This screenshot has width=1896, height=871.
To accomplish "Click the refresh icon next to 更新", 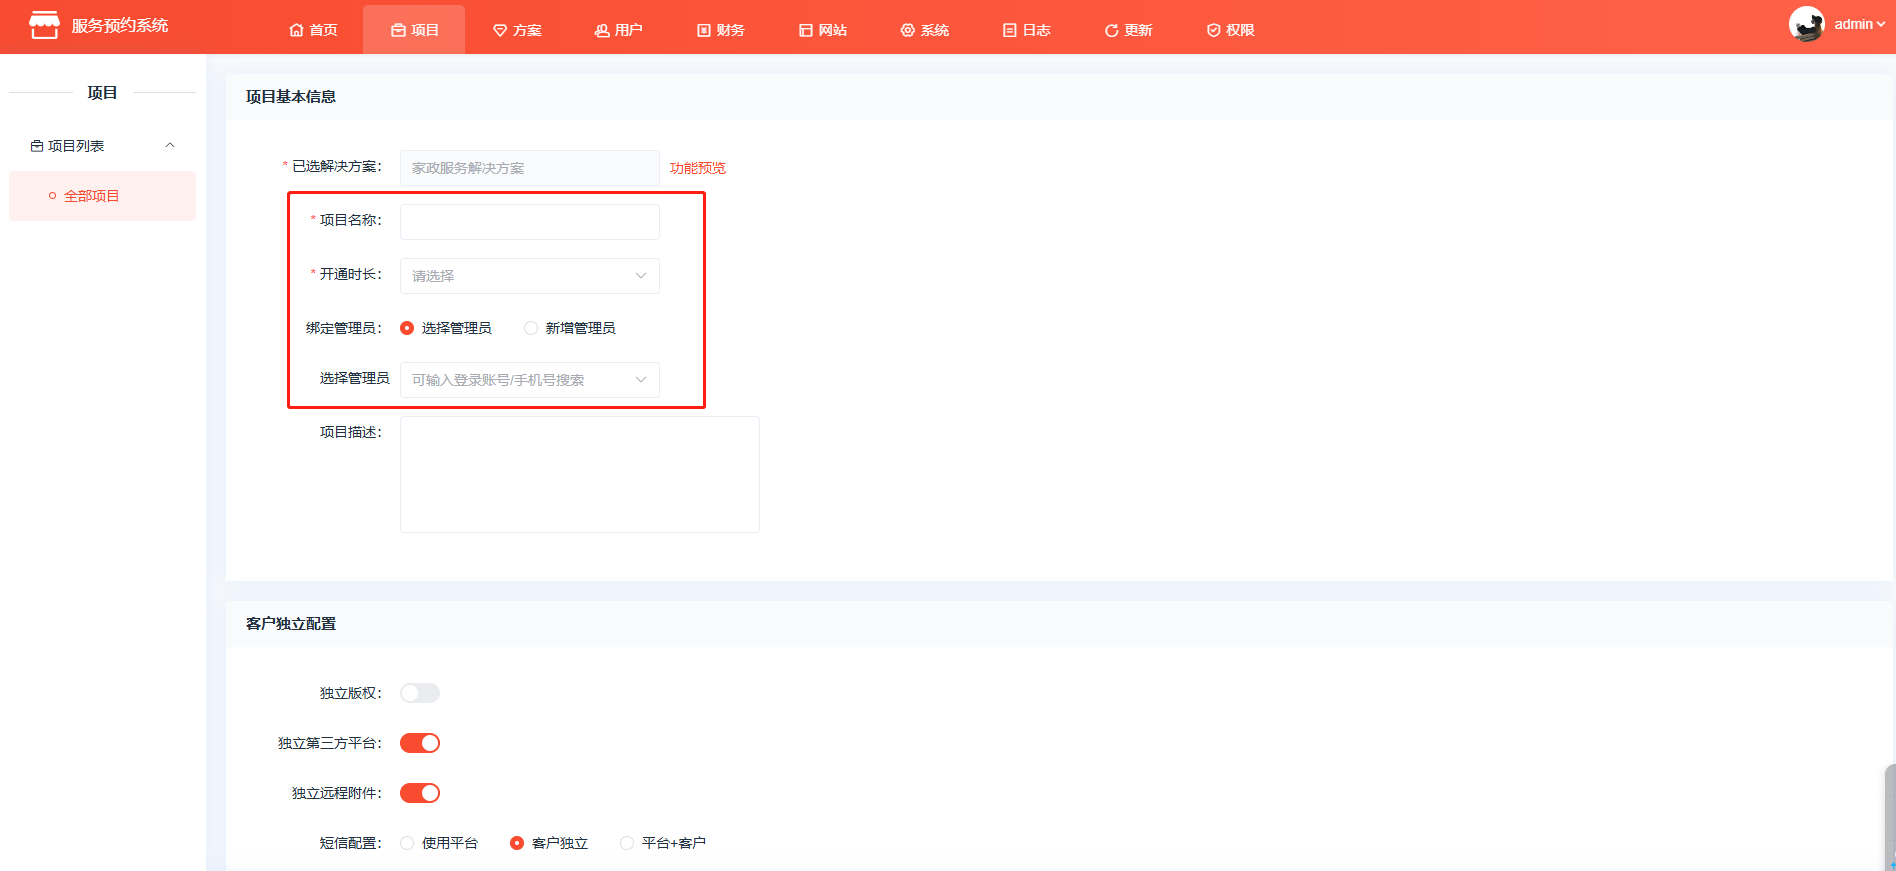I will coord(1111,30).
